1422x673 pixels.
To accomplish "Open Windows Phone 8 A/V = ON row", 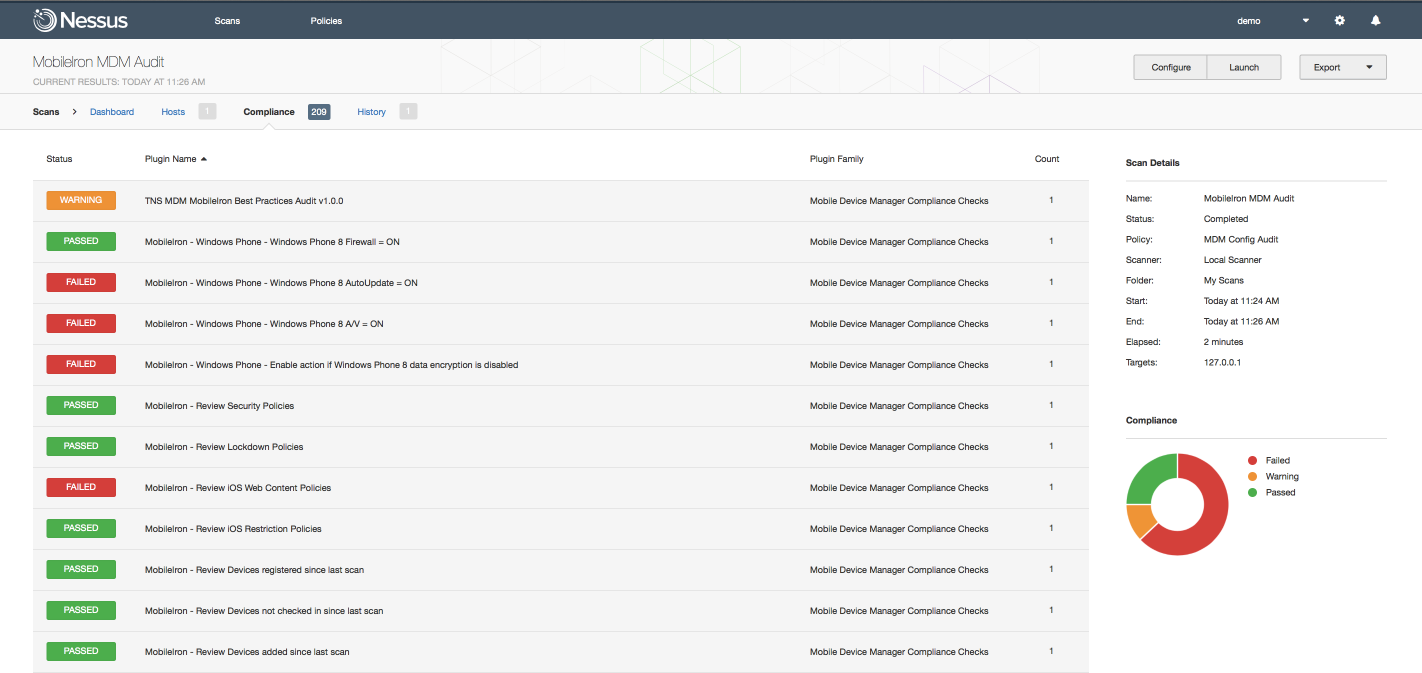I will pos(561,324).
